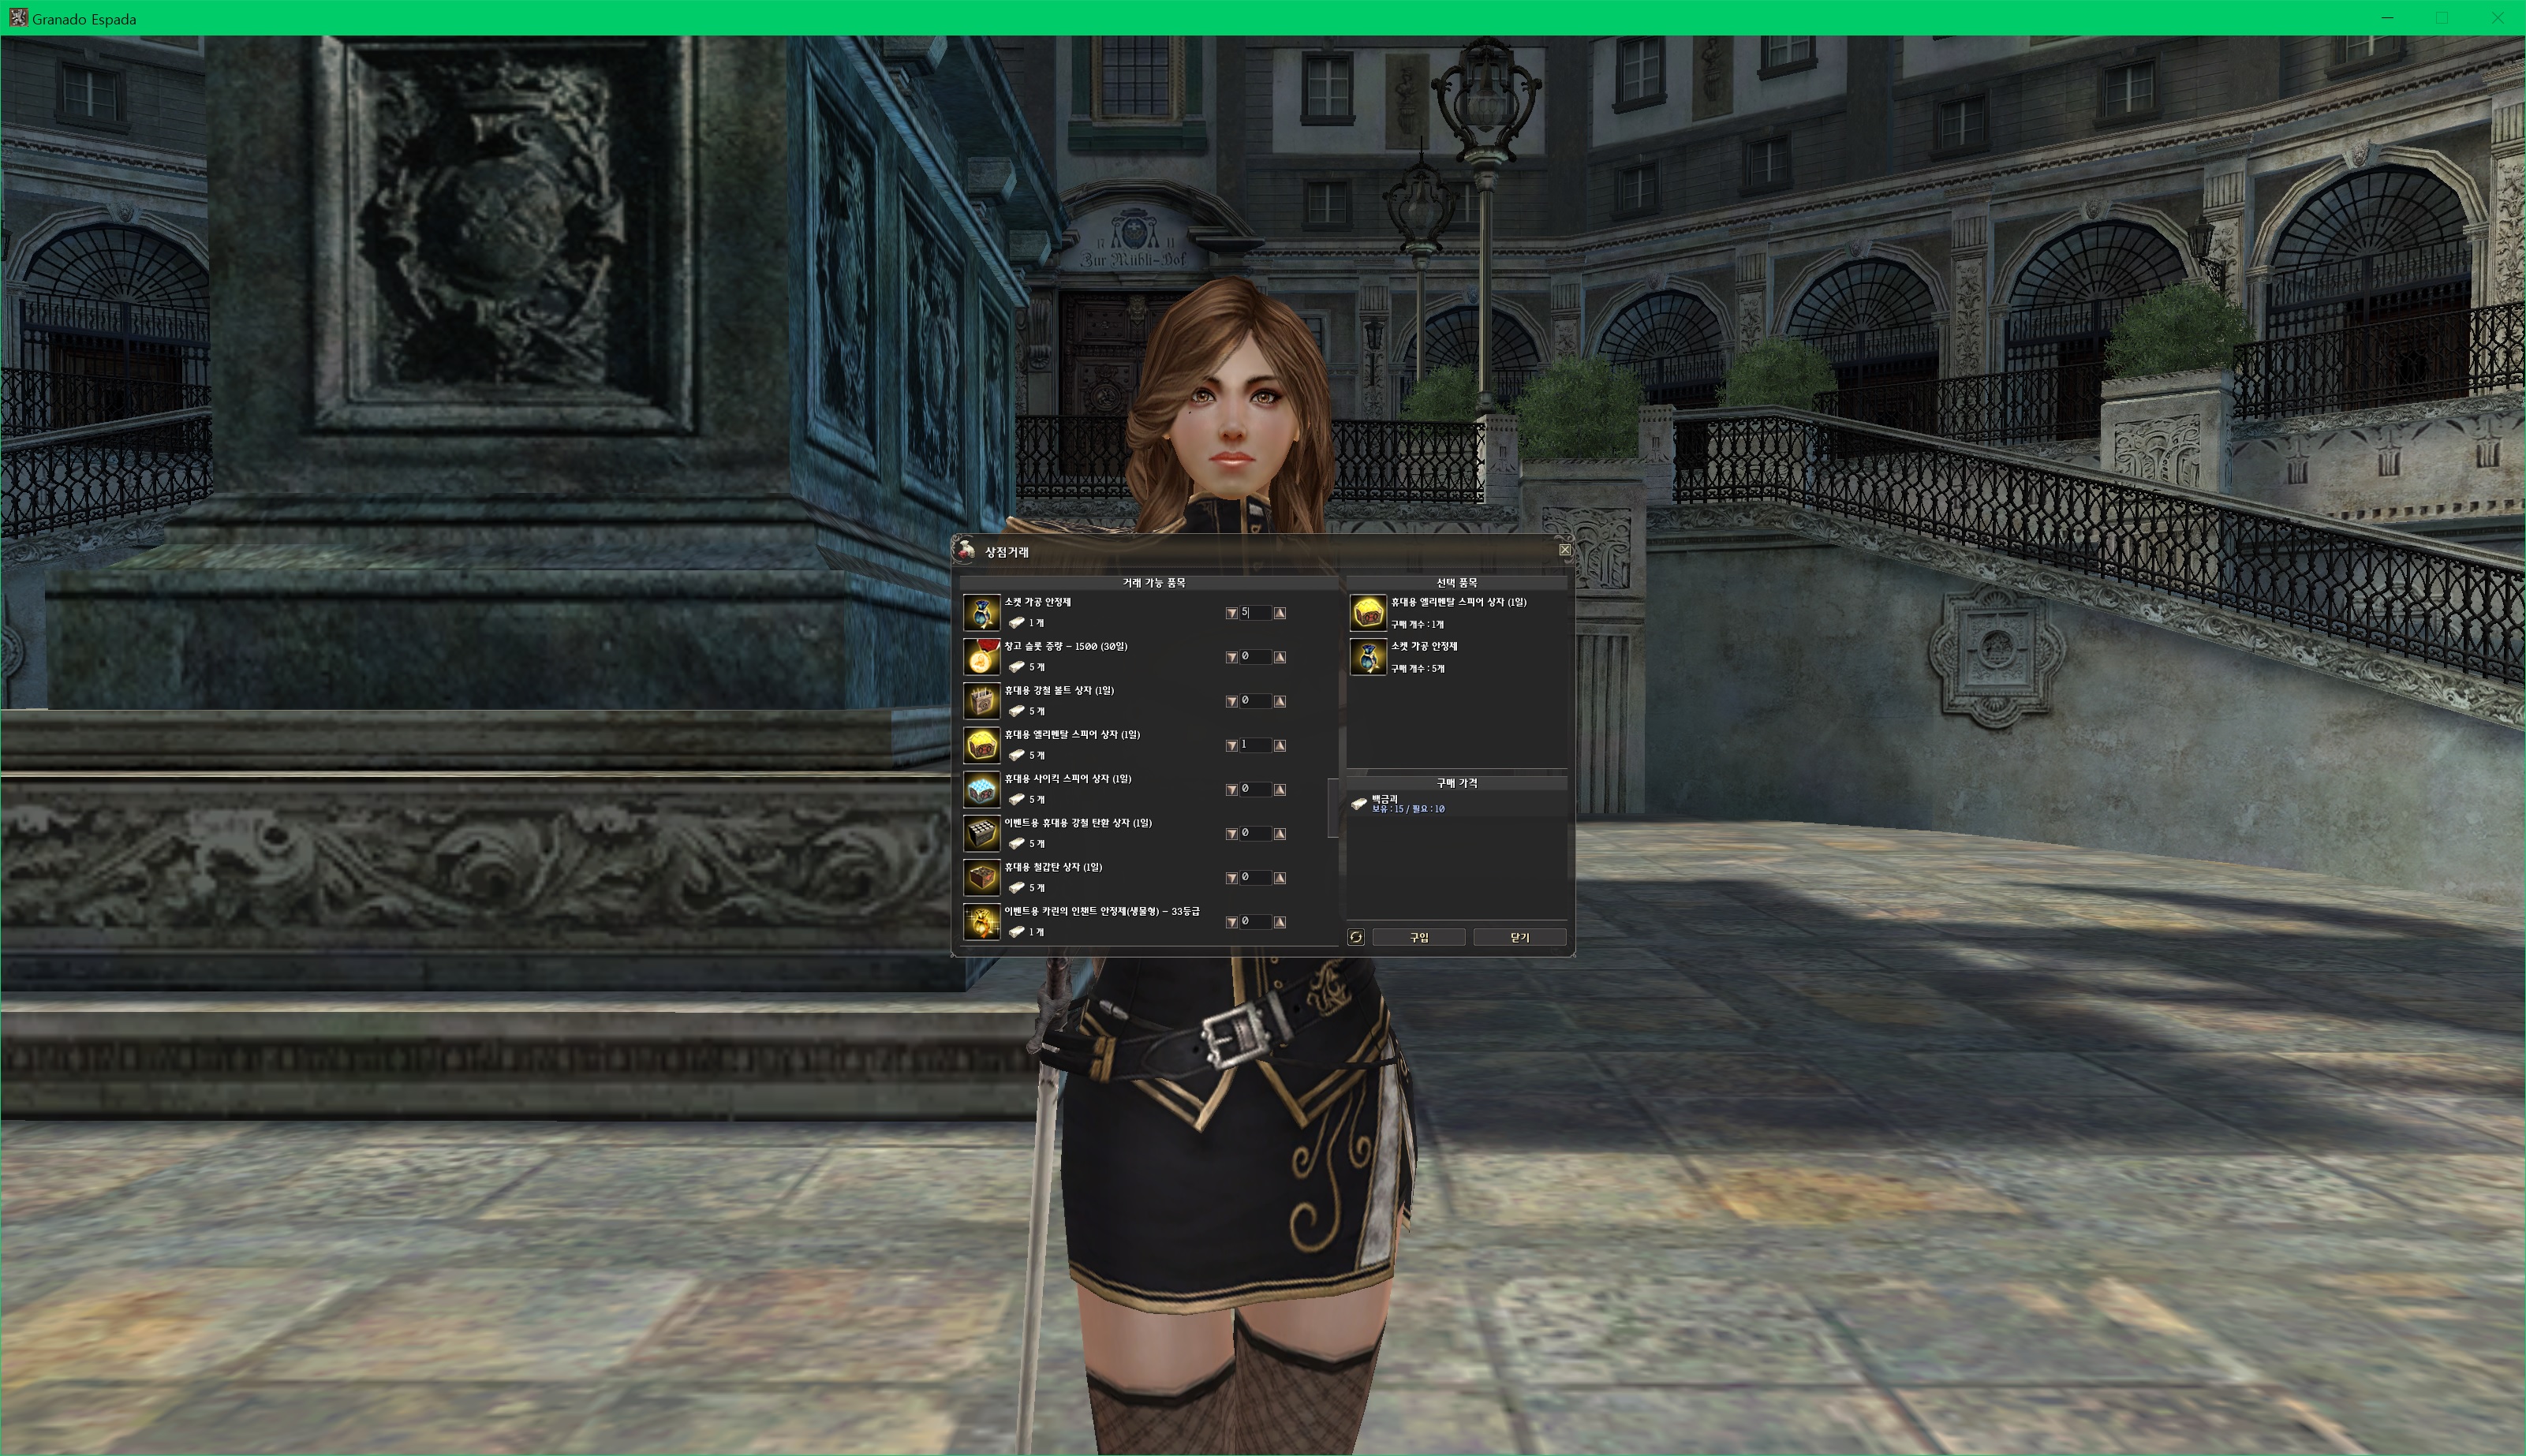The width and height of the screenshot is (2526, 1456).
Task: Click the 휴대용 철갑탄 상자 (1일) item name
Action: pyautogui.click(x=1053, y=867)
